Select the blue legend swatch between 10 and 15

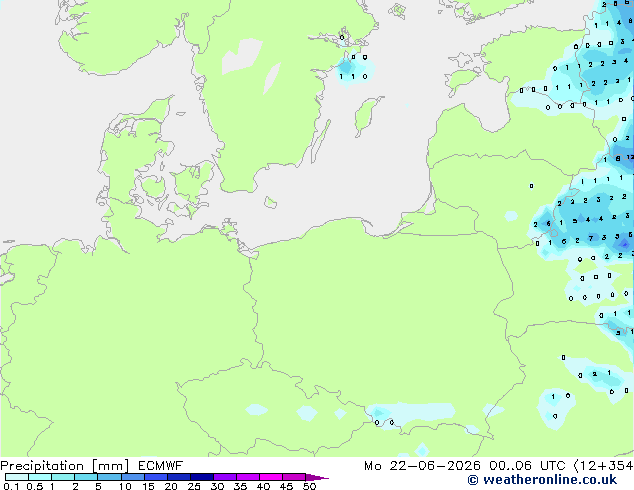132,477
